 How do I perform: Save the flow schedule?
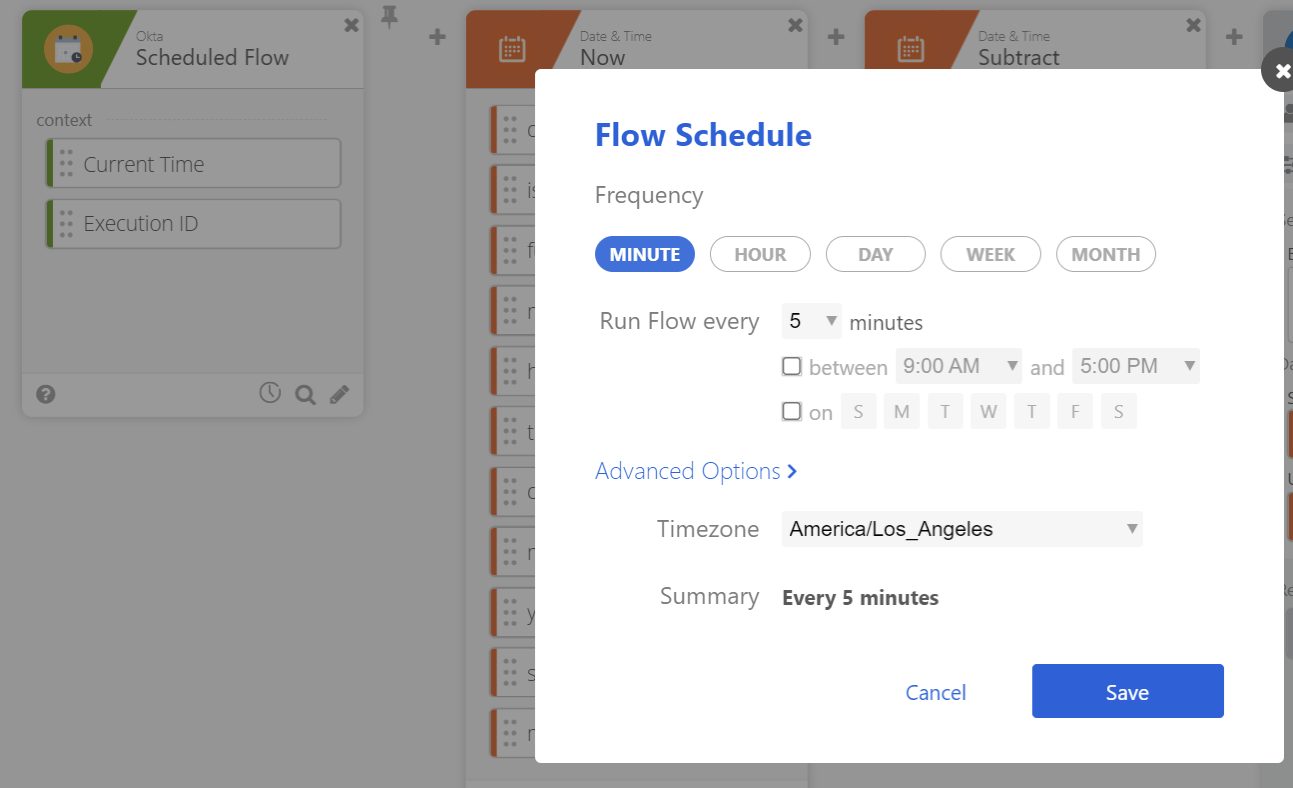coord(1128,691)
